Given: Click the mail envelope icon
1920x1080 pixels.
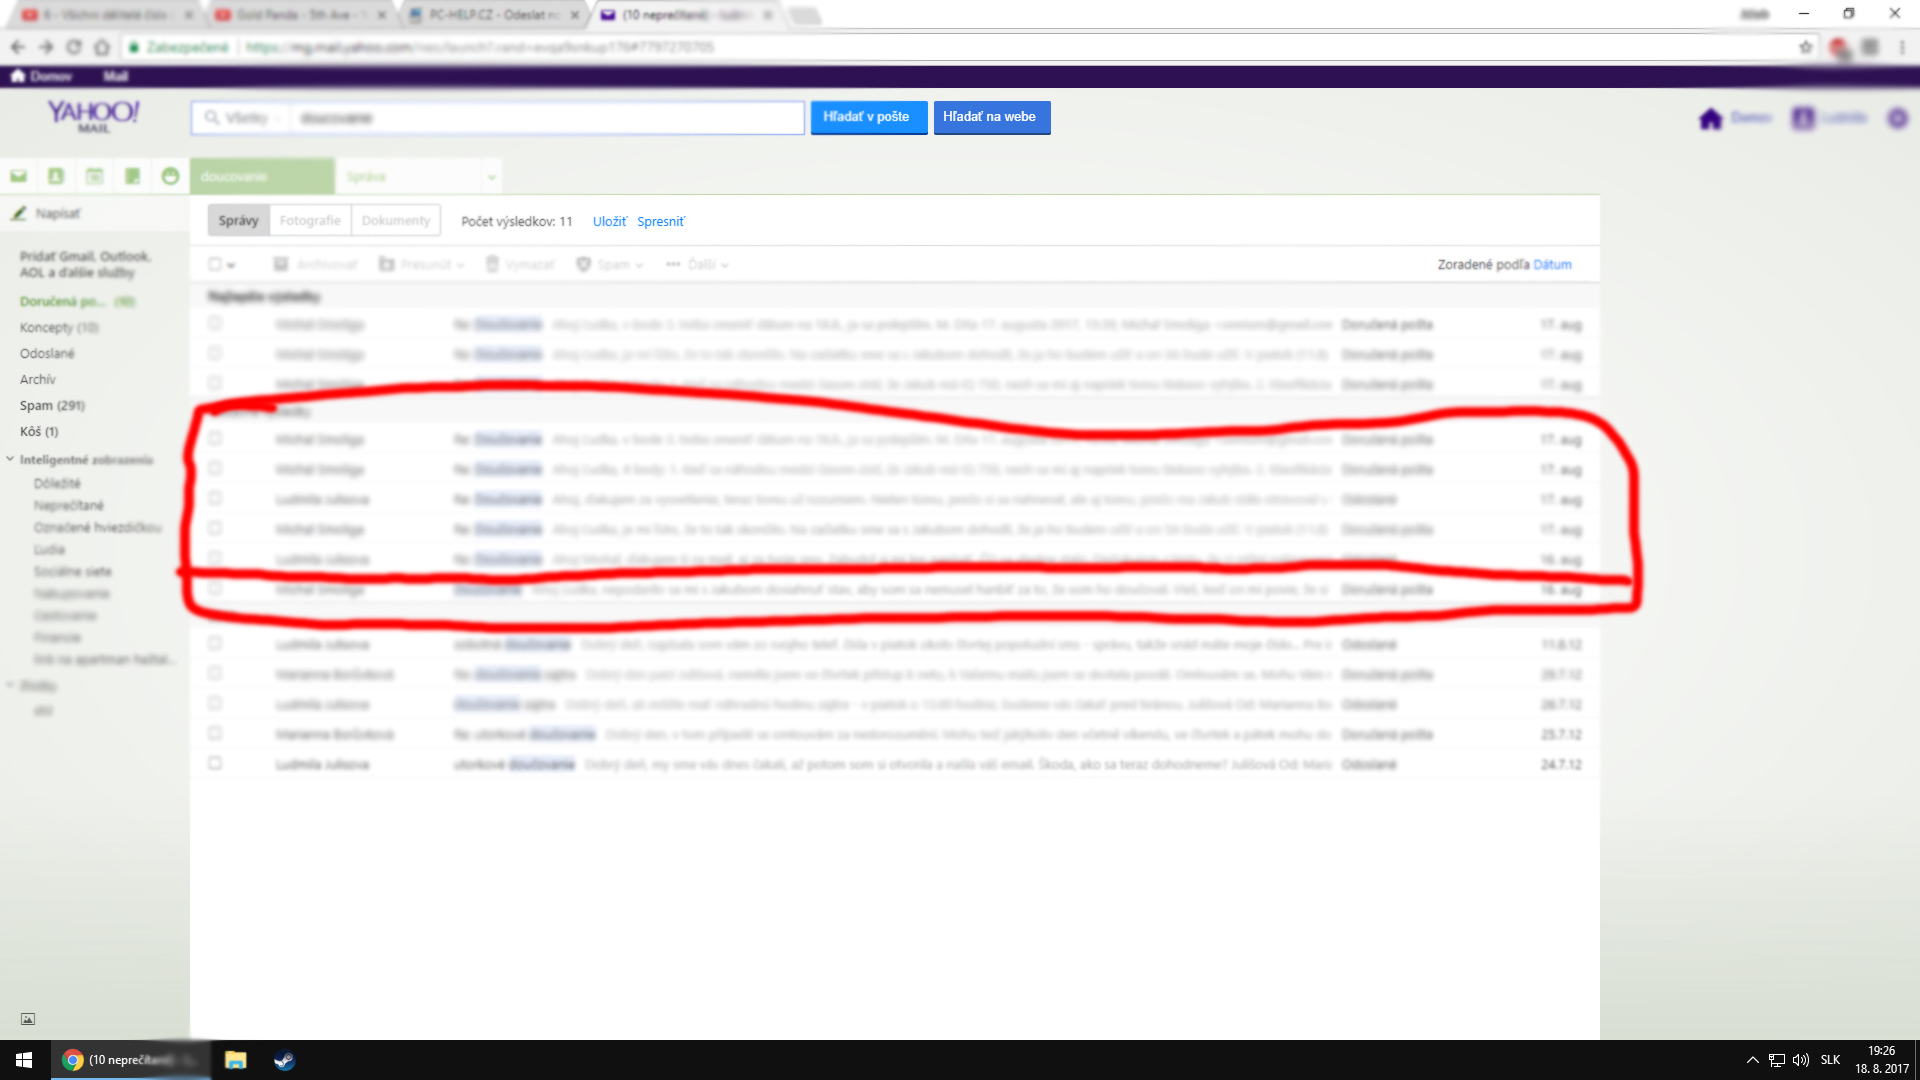Looking at the screenshot, I should 18,176.
